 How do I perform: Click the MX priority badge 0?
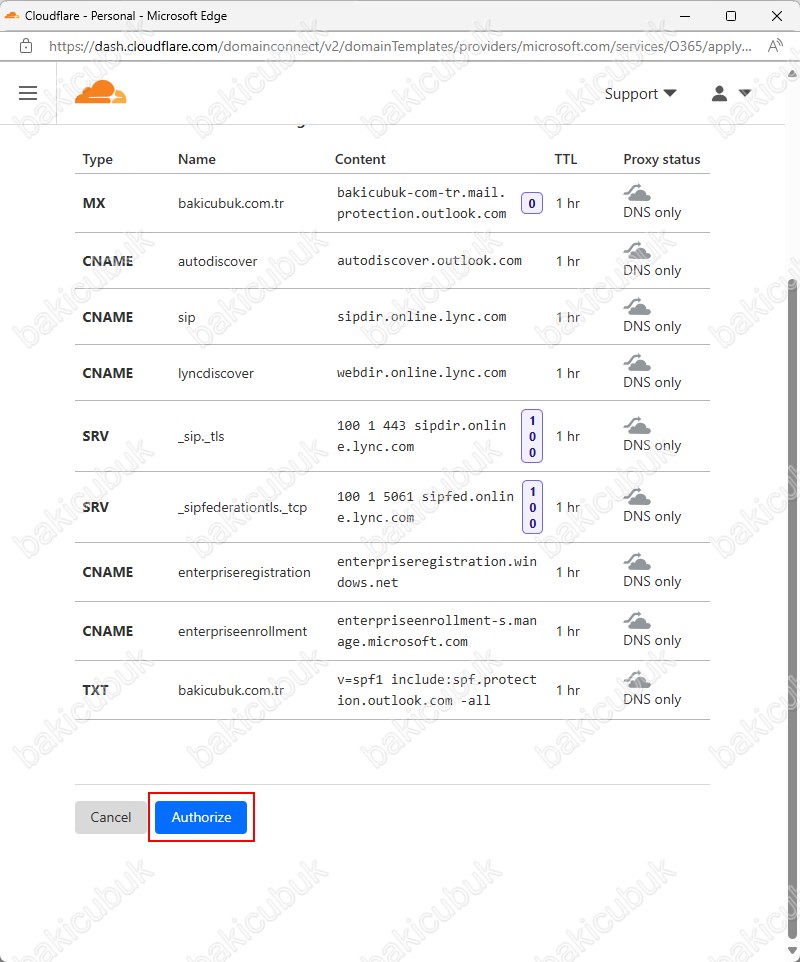(532, 203)
